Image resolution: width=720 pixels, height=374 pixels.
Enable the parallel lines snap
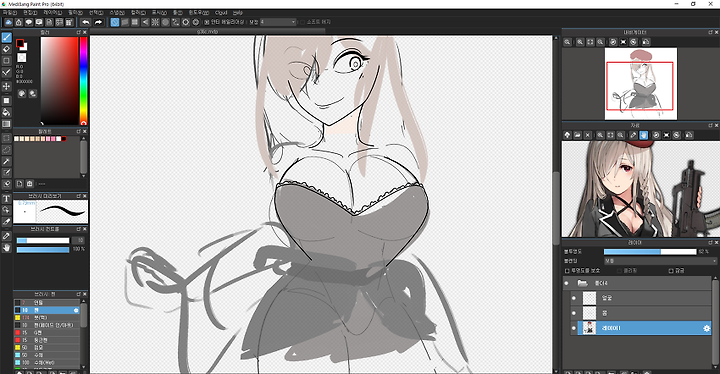[125, 22]
